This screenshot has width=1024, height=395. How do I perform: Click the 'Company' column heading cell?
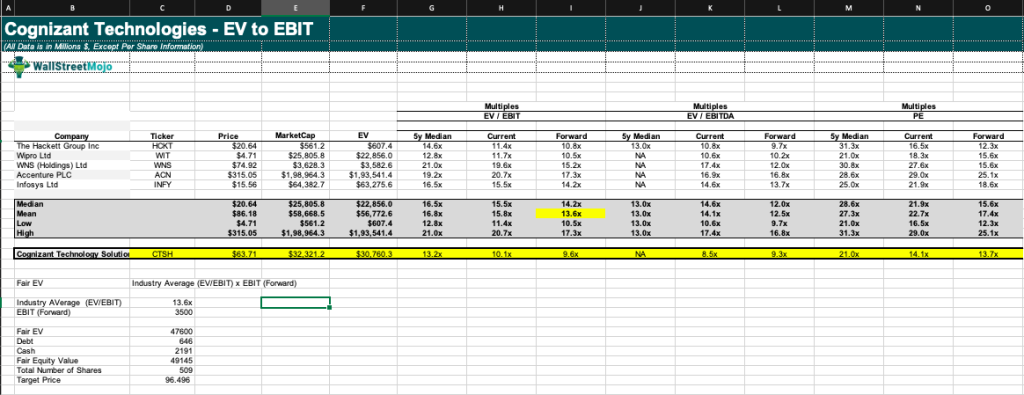[71, 136]
